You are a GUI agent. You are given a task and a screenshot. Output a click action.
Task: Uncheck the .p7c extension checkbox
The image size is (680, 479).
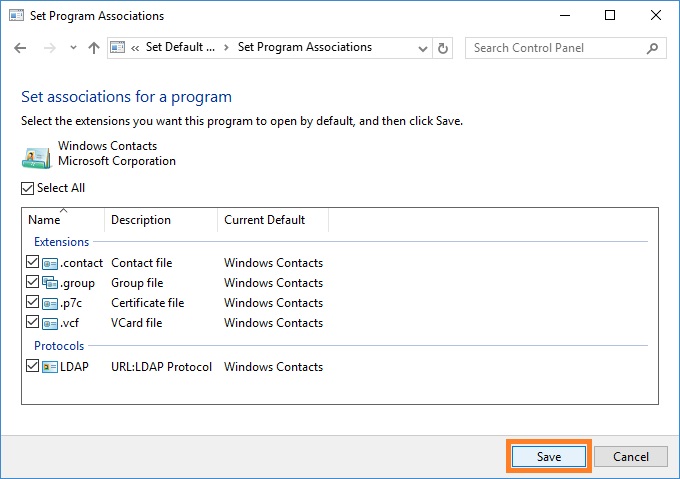point(32,302)
